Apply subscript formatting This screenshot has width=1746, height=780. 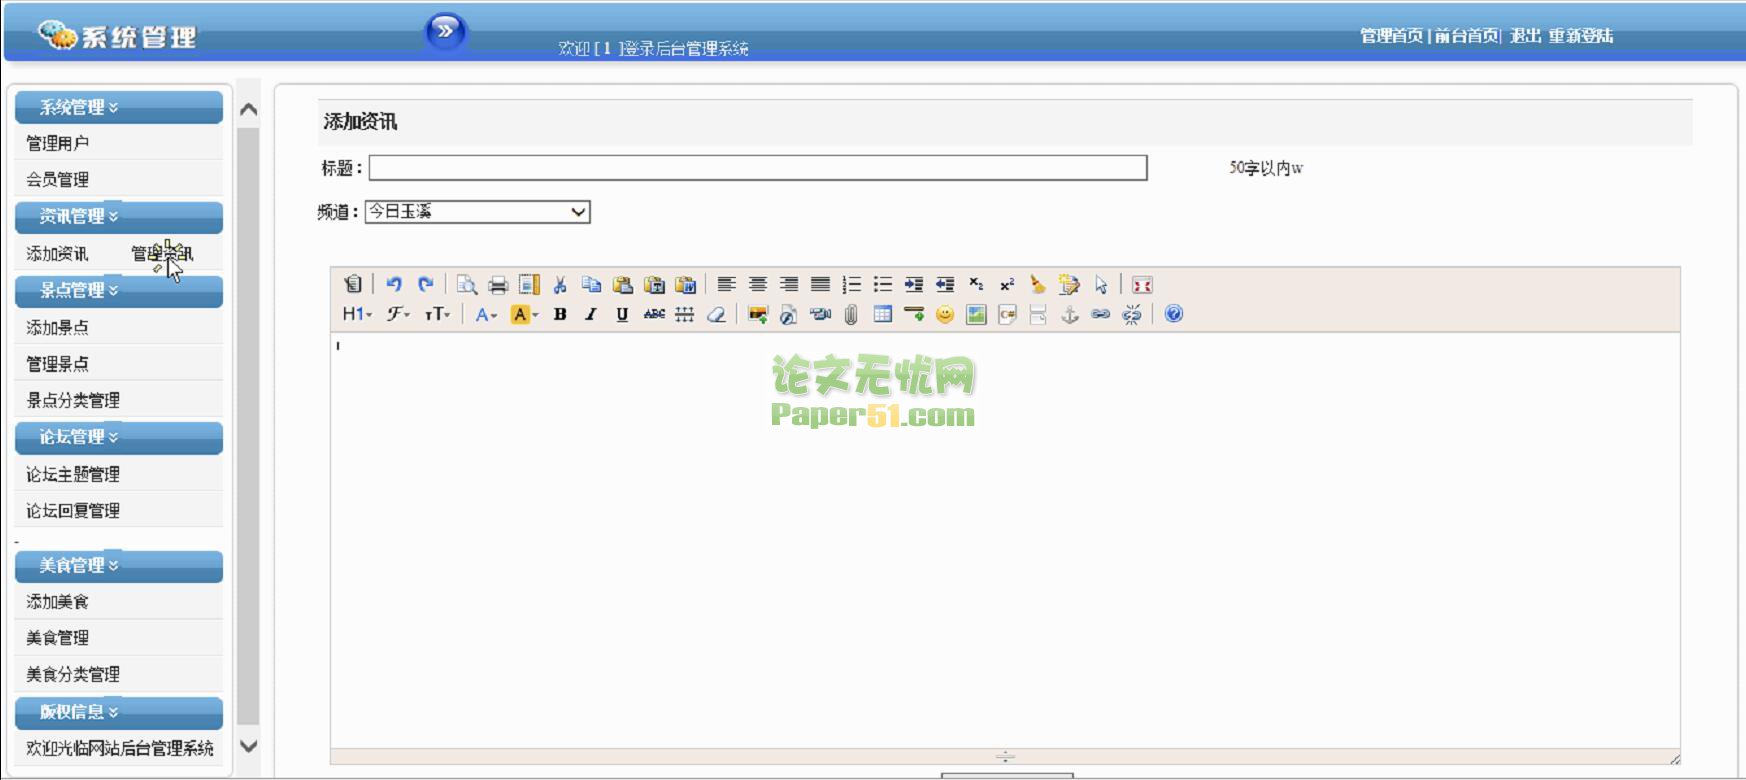[976, 284]
